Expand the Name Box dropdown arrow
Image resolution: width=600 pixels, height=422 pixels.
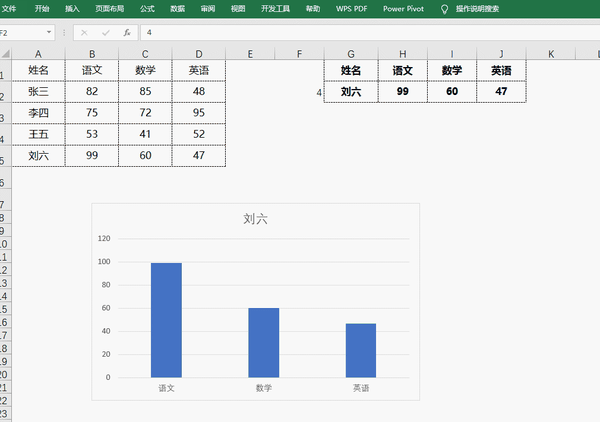coord(49,32)
